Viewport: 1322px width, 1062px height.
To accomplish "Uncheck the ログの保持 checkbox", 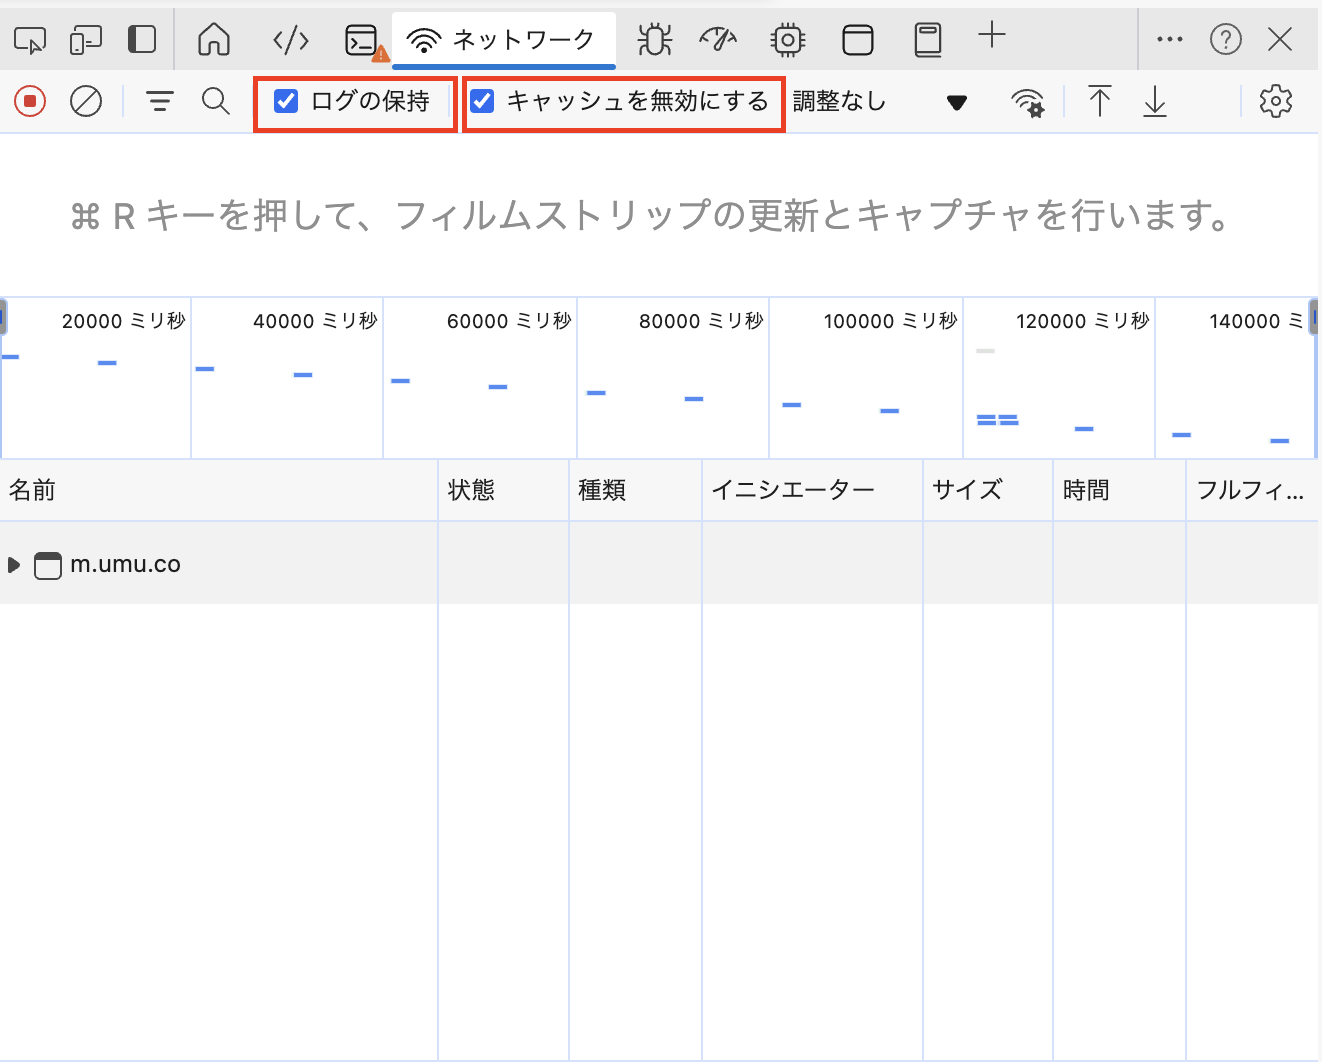I will tap(286, 101).
